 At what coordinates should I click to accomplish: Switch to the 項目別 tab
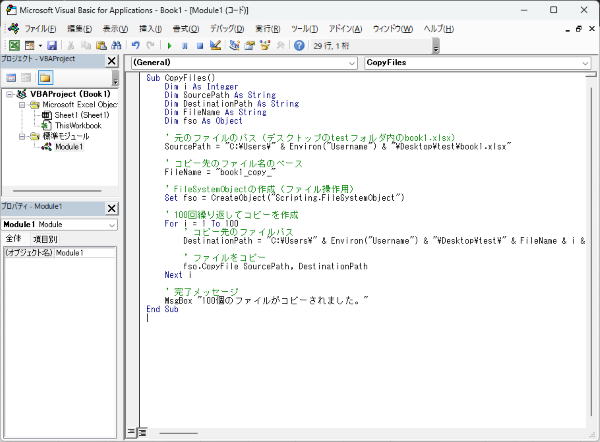[x=45, y=239]
